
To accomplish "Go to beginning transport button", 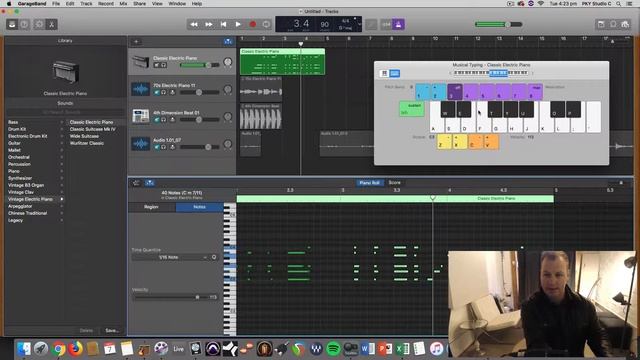I will point(223,24).
